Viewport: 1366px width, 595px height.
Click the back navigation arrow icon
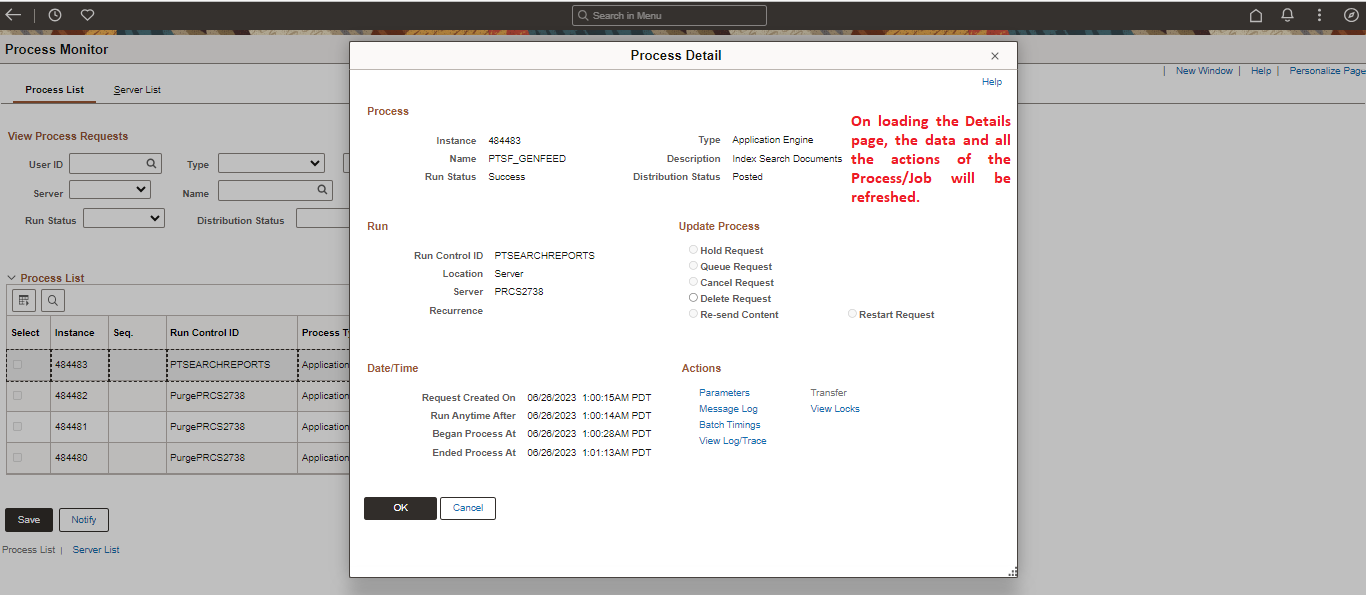tap(14, 14)
